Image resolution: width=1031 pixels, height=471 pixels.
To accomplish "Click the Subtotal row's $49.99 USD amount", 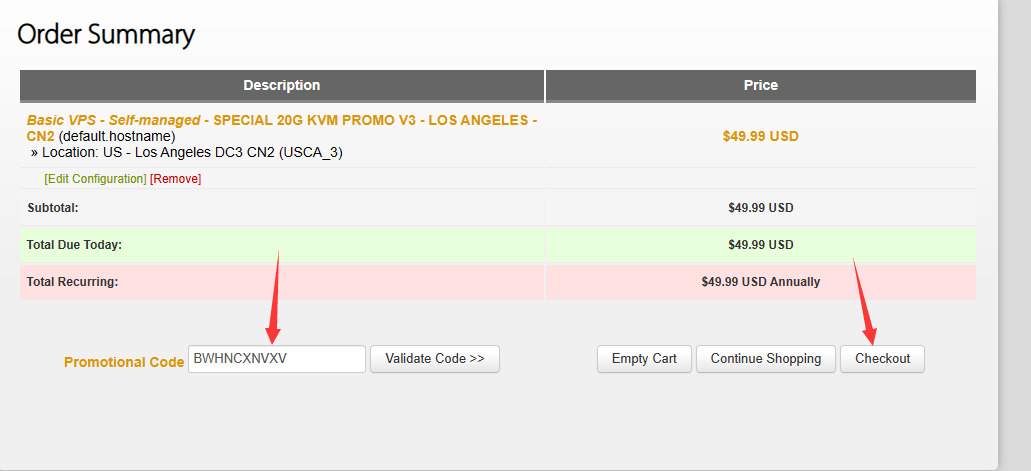I will click(760, 208).
